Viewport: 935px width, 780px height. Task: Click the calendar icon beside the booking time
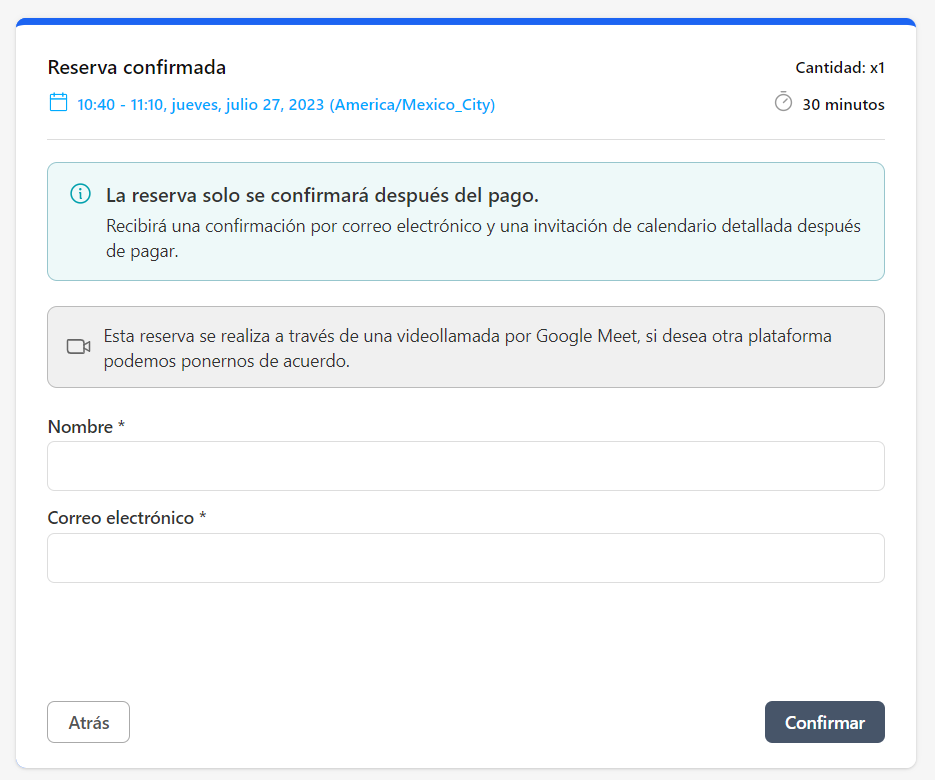(x=58, y=102)
